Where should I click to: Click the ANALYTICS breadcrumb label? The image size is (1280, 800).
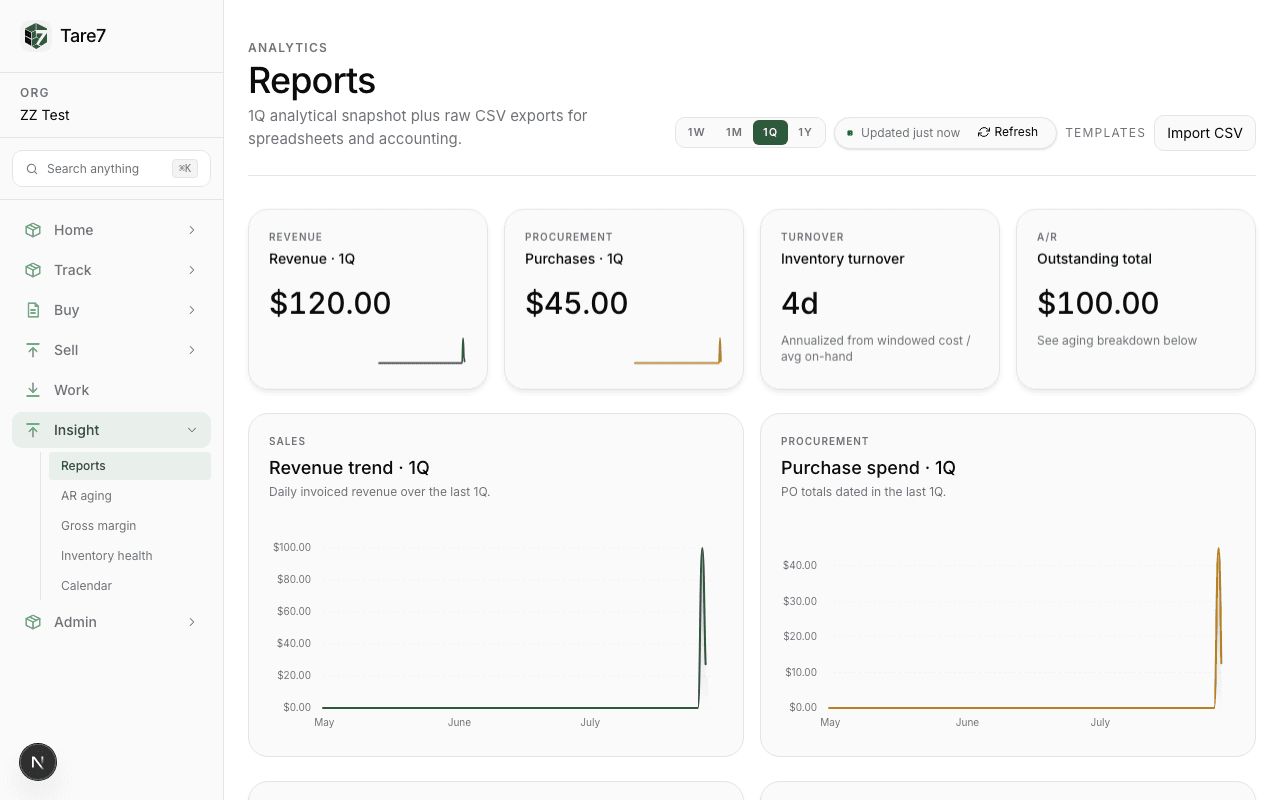pyautogui.click(x=288, y=48)
